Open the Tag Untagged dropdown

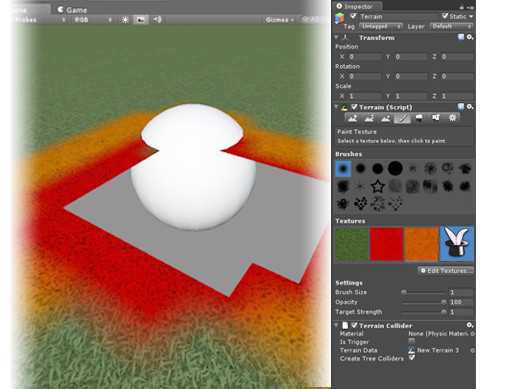(x=381, y=26)
